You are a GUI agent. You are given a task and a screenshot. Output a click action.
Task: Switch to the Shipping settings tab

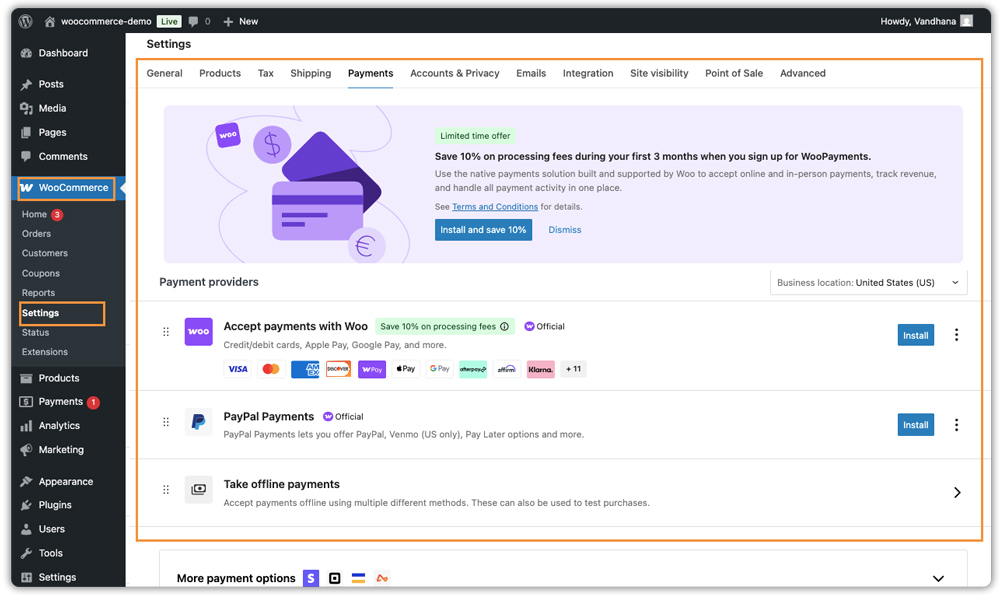pos(310,73)
